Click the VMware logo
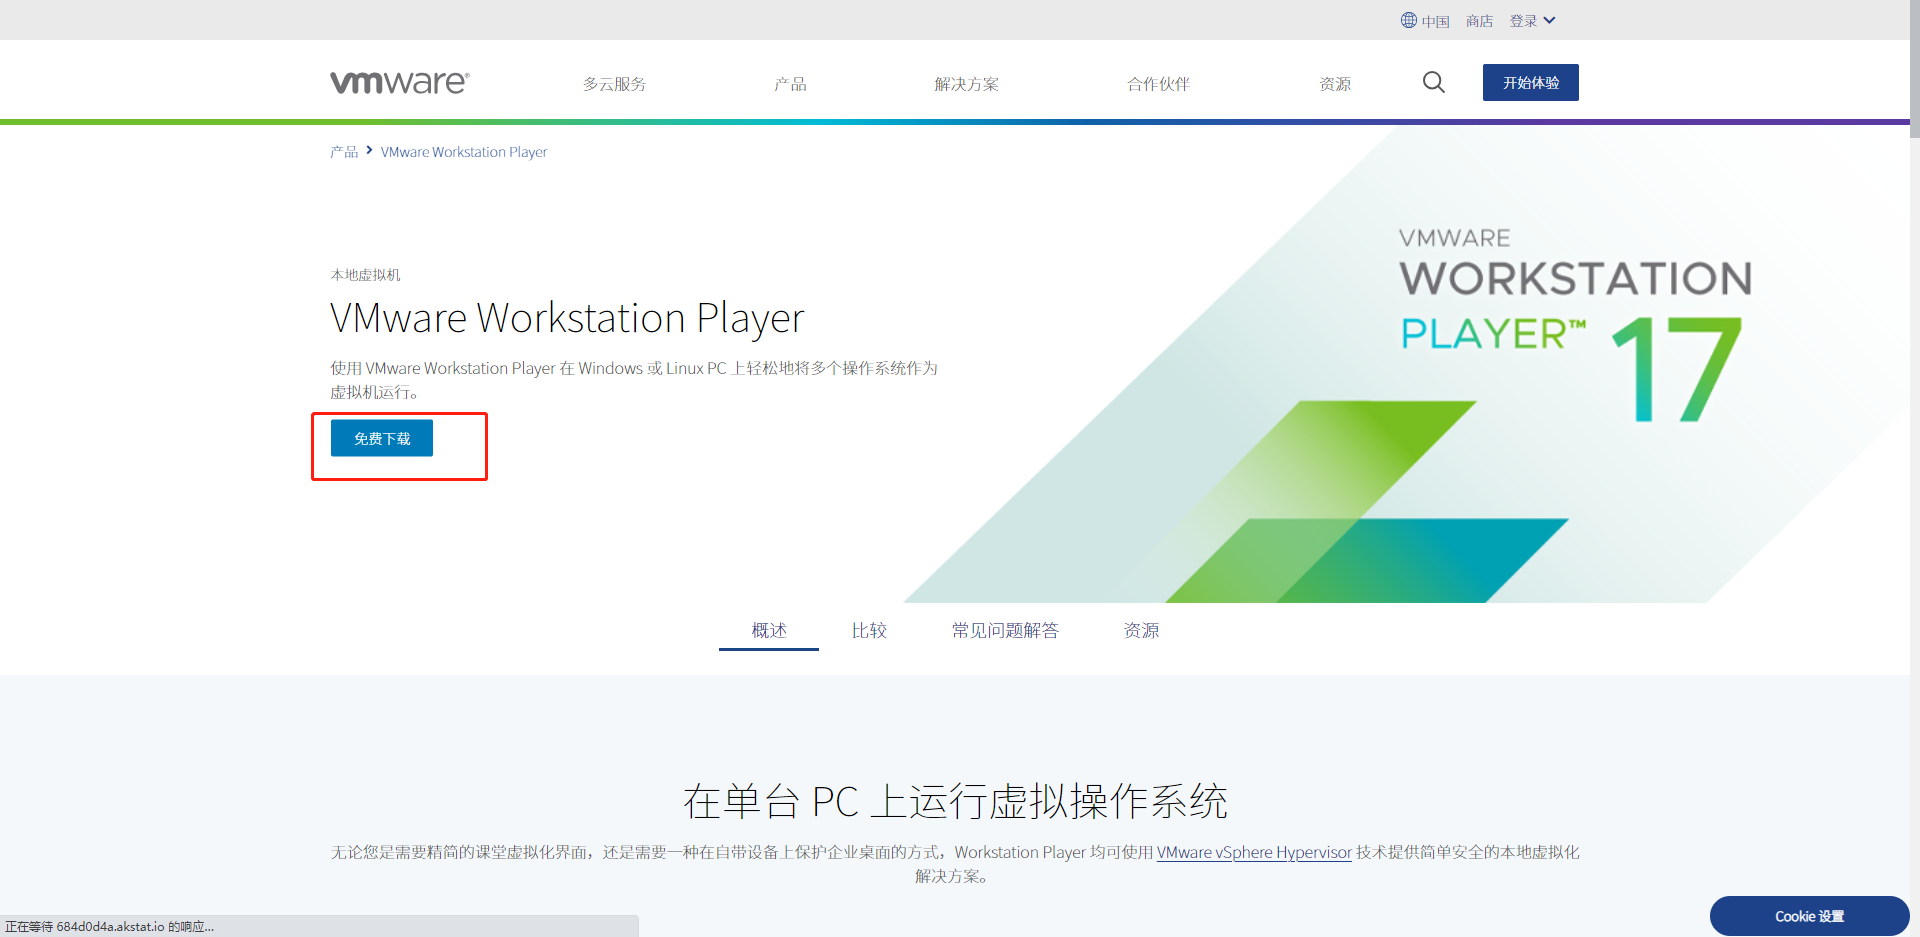1920x937 pixels. pos(400,82)
